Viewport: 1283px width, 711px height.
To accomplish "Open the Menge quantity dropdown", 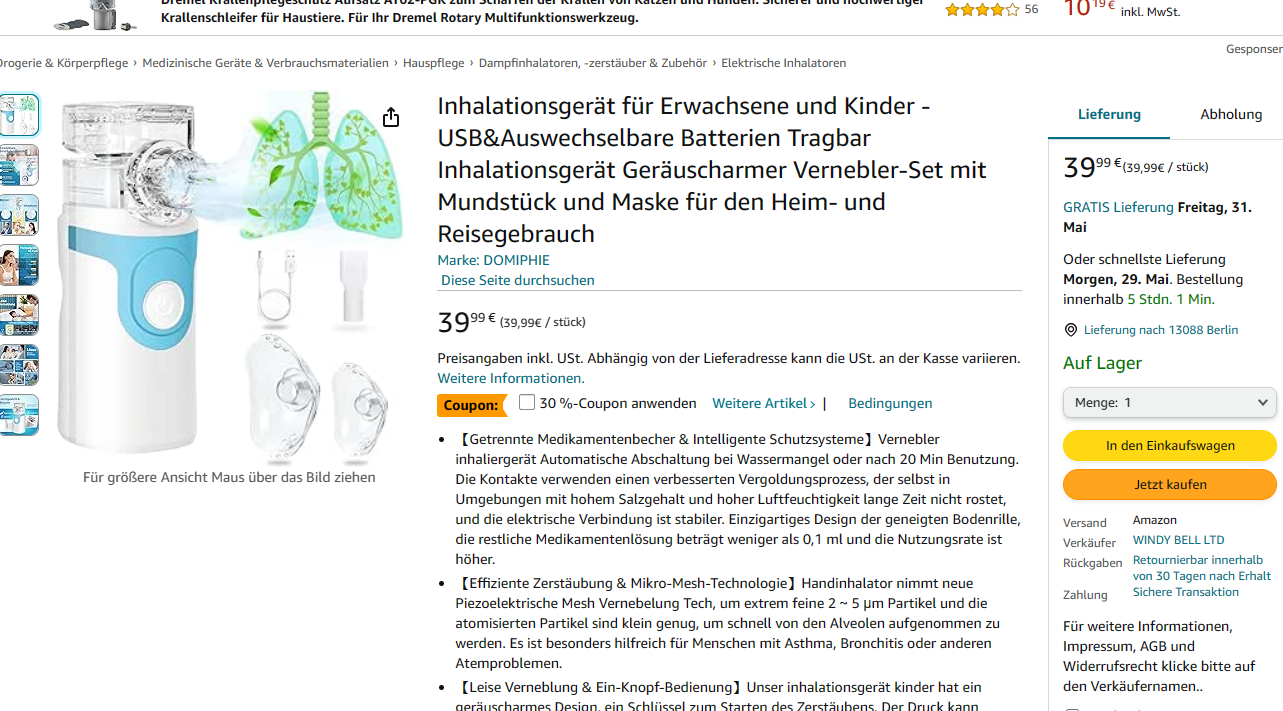I will click(x=1169, y=402).
